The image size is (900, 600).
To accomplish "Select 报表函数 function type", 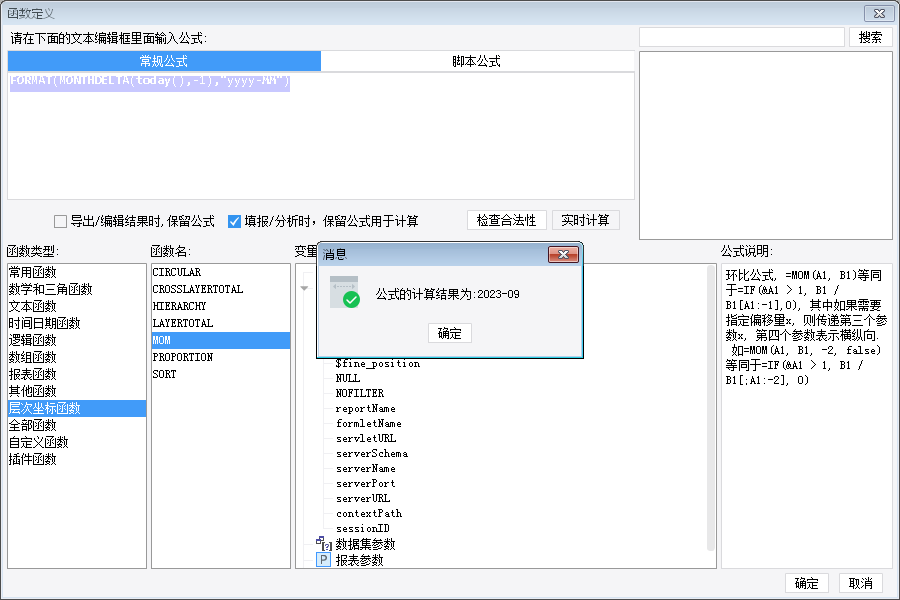I will (77, 374).
